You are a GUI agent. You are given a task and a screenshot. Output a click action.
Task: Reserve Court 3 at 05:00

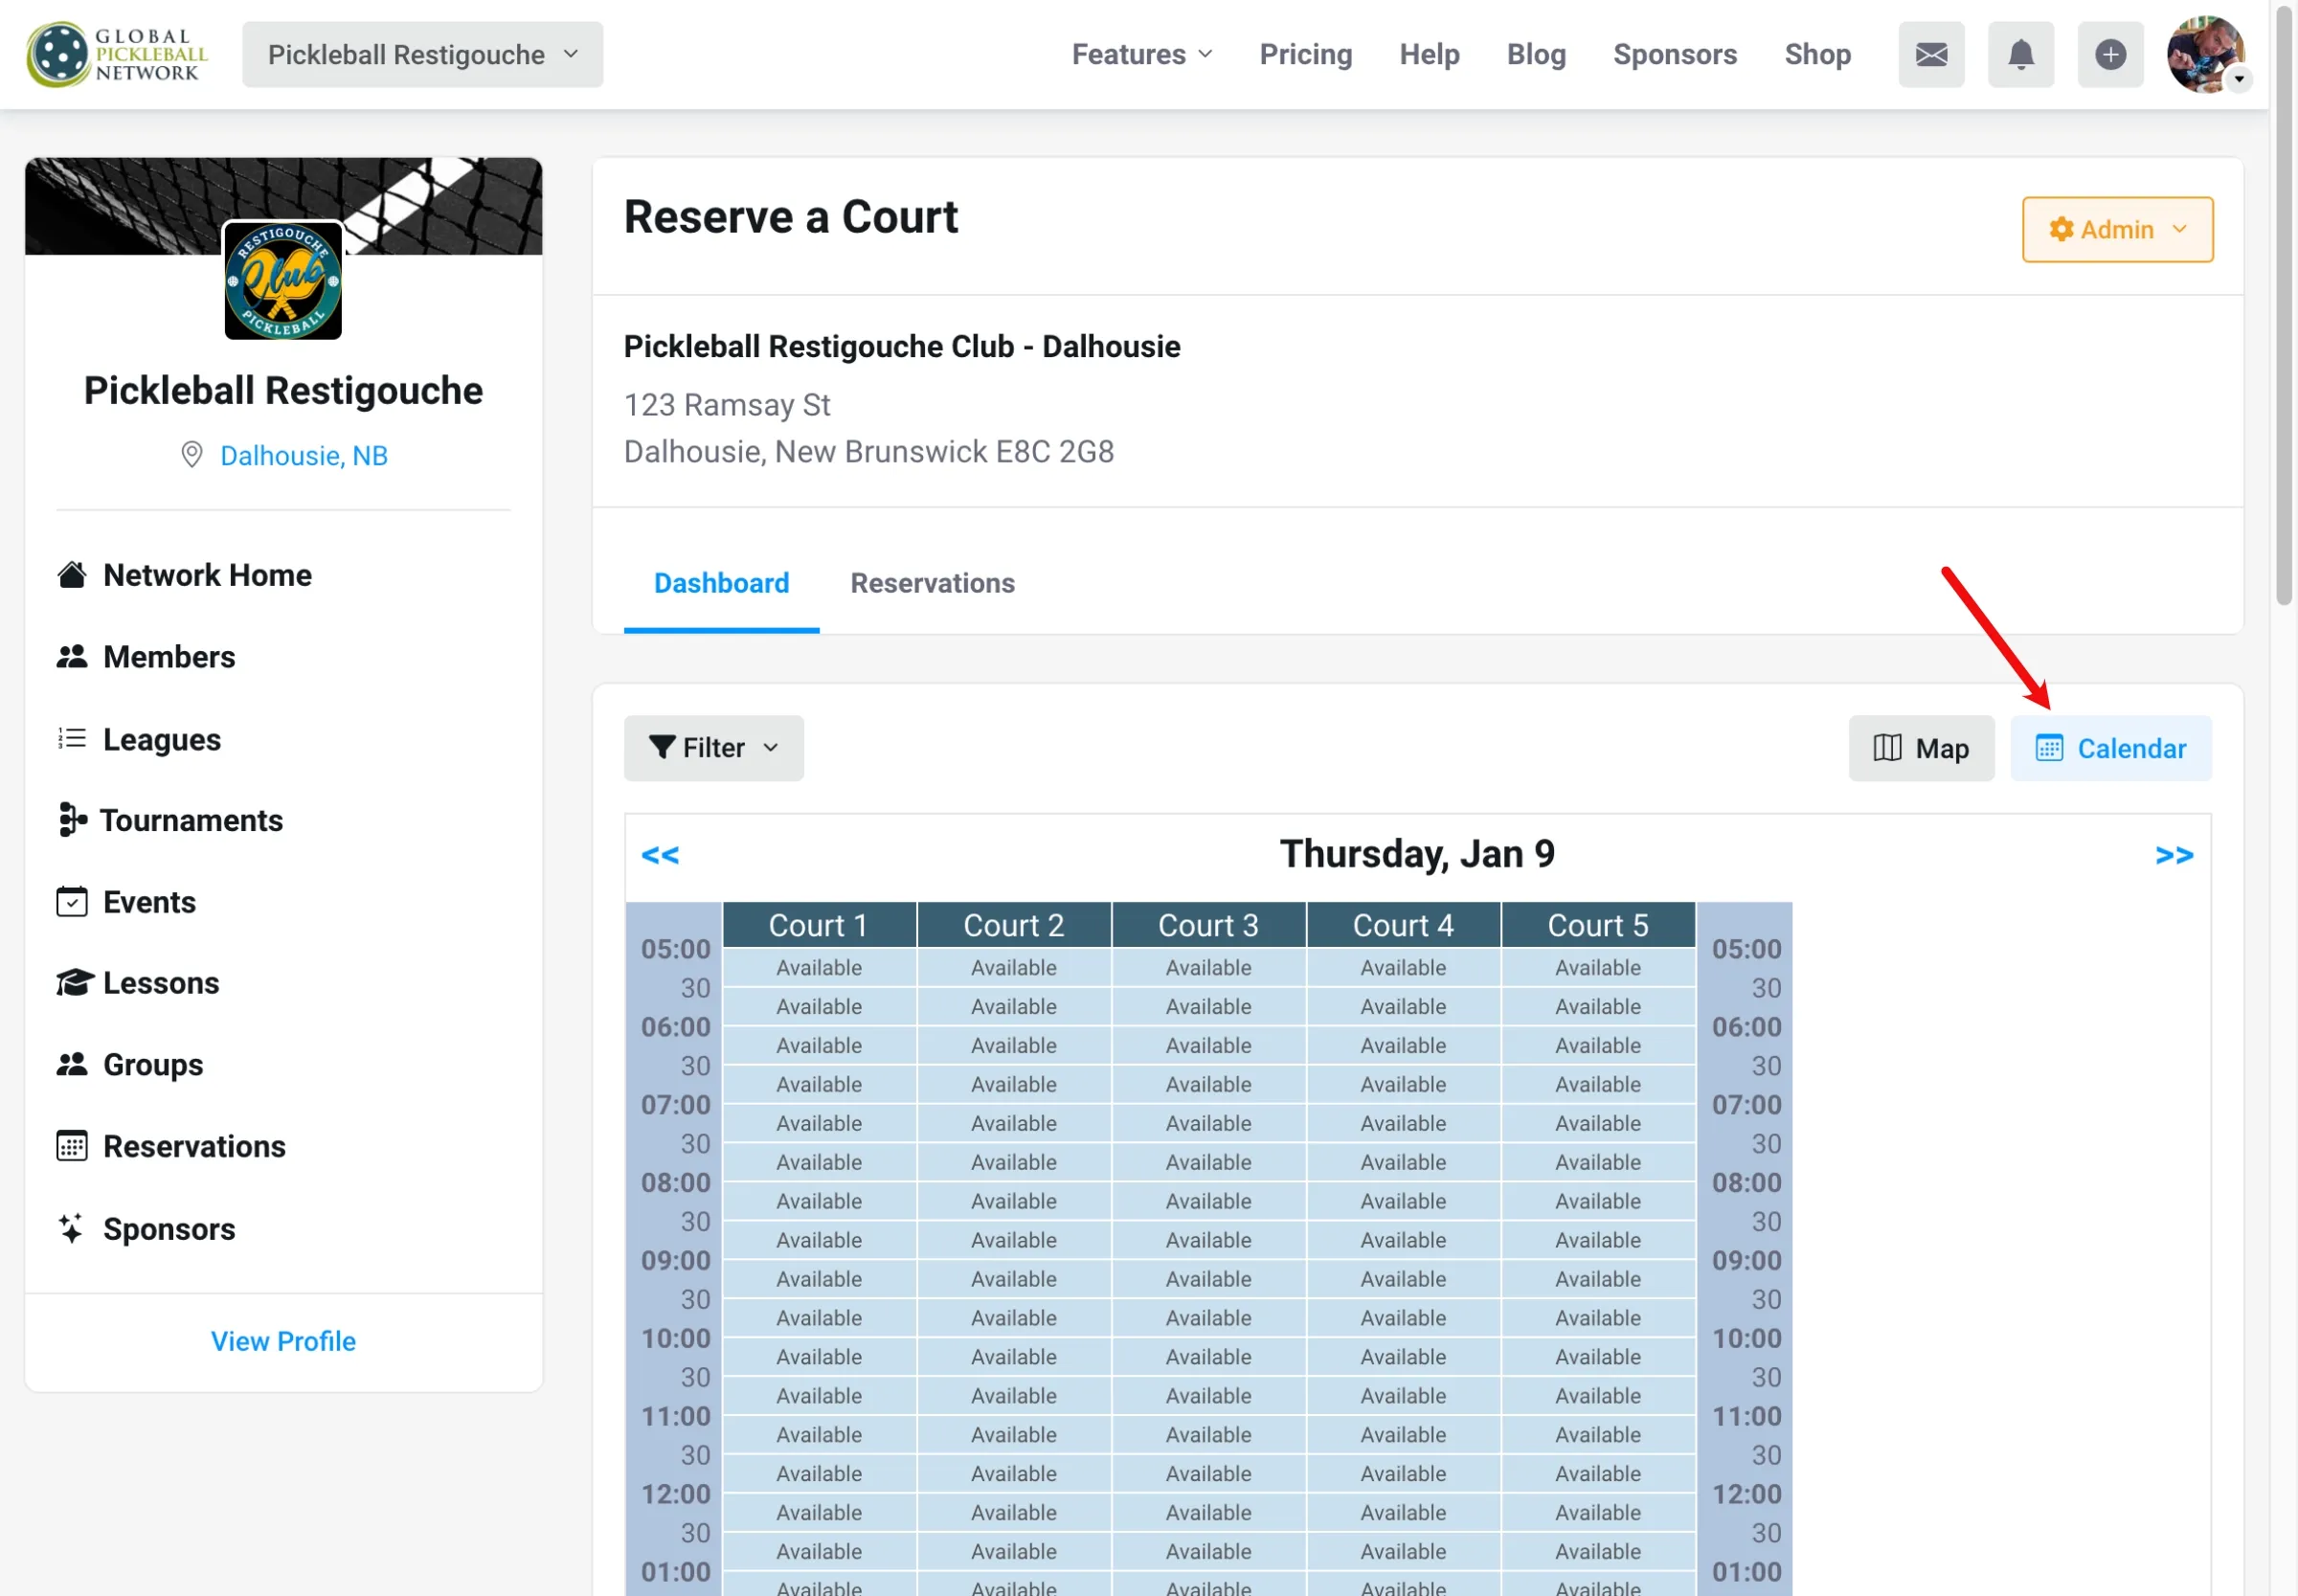point(1208,968)
